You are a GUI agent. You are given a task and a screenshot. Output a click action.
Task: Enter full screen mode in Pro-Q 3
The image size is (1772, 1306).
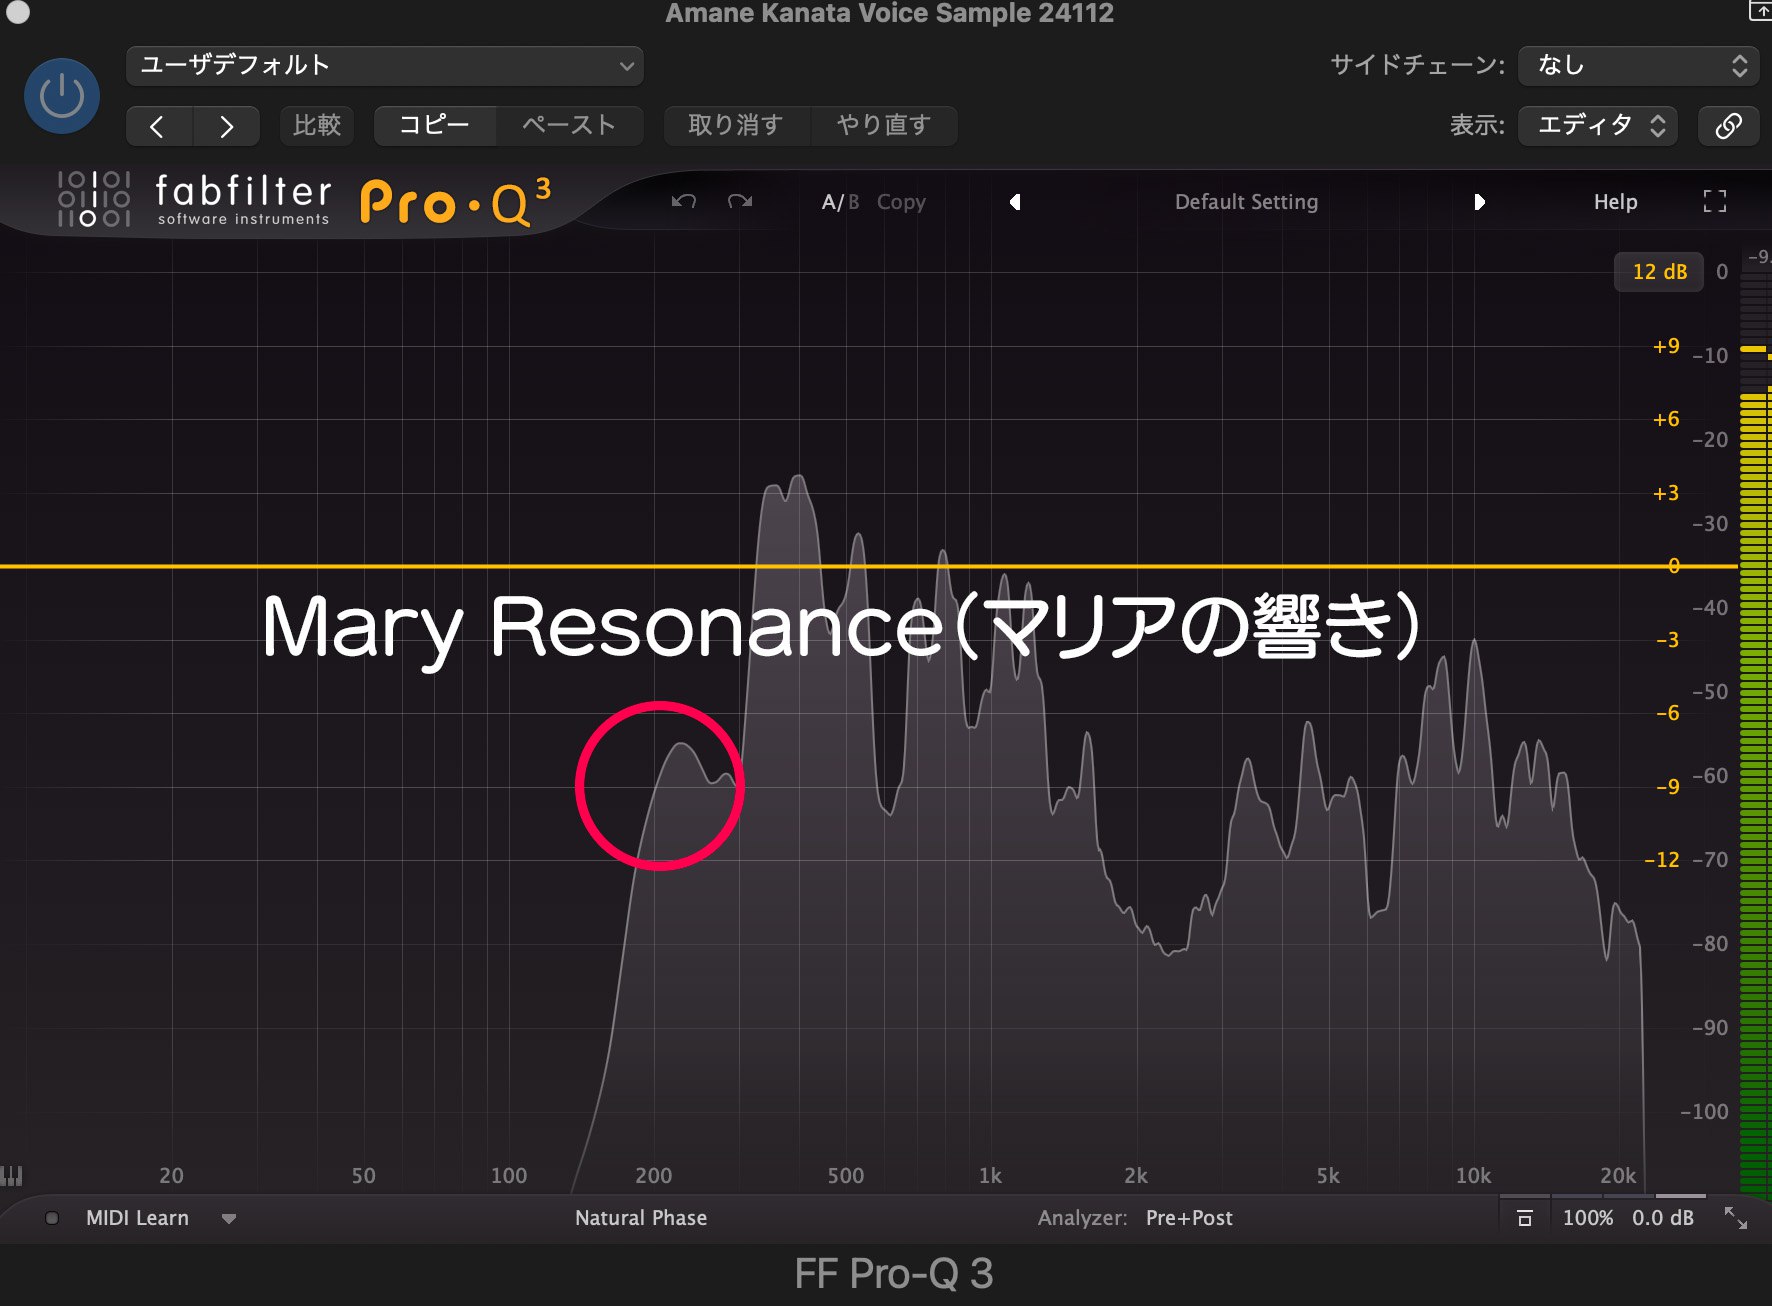(1714, 202)
